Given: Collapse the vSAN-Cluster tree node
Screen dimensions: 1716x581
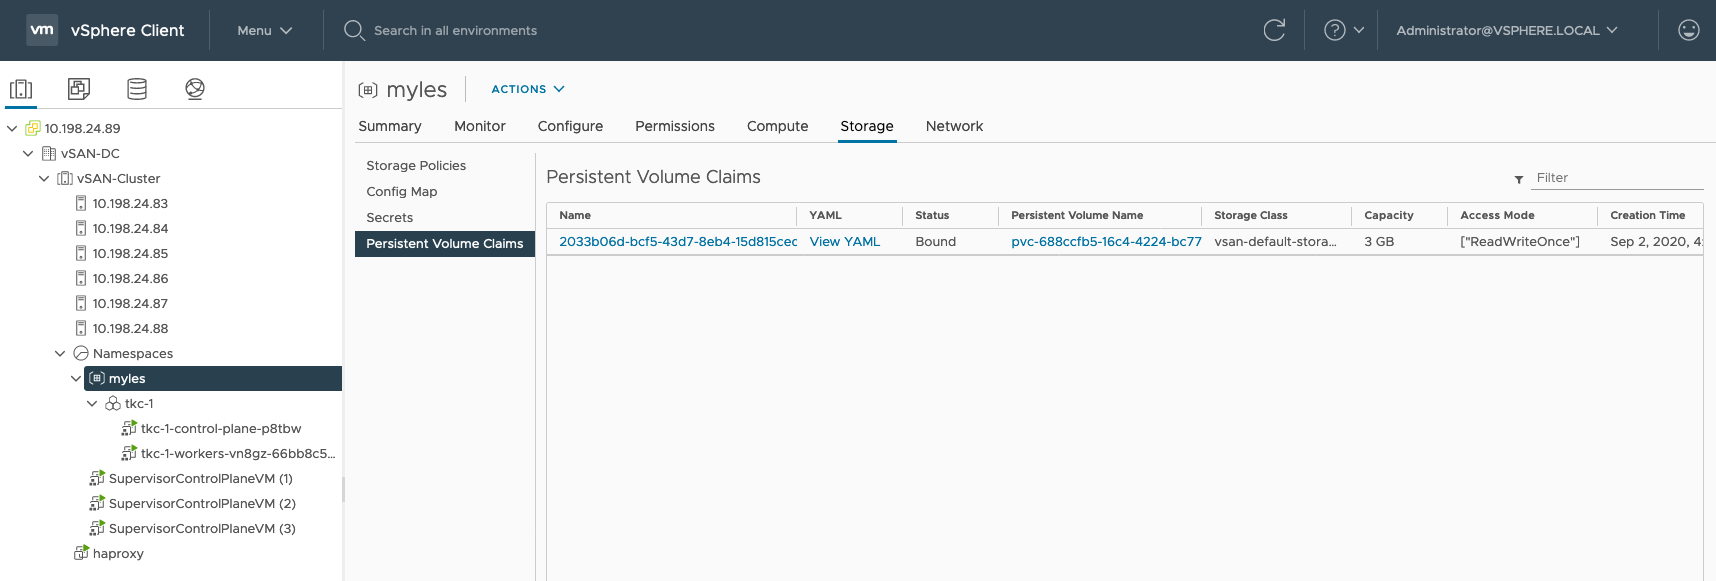Looking at the screenshot, I should tap(44, 178).
